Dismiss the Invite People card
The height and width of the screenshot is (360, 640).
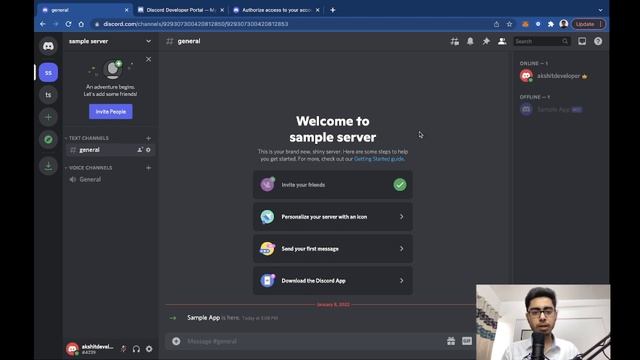[149, 59]
